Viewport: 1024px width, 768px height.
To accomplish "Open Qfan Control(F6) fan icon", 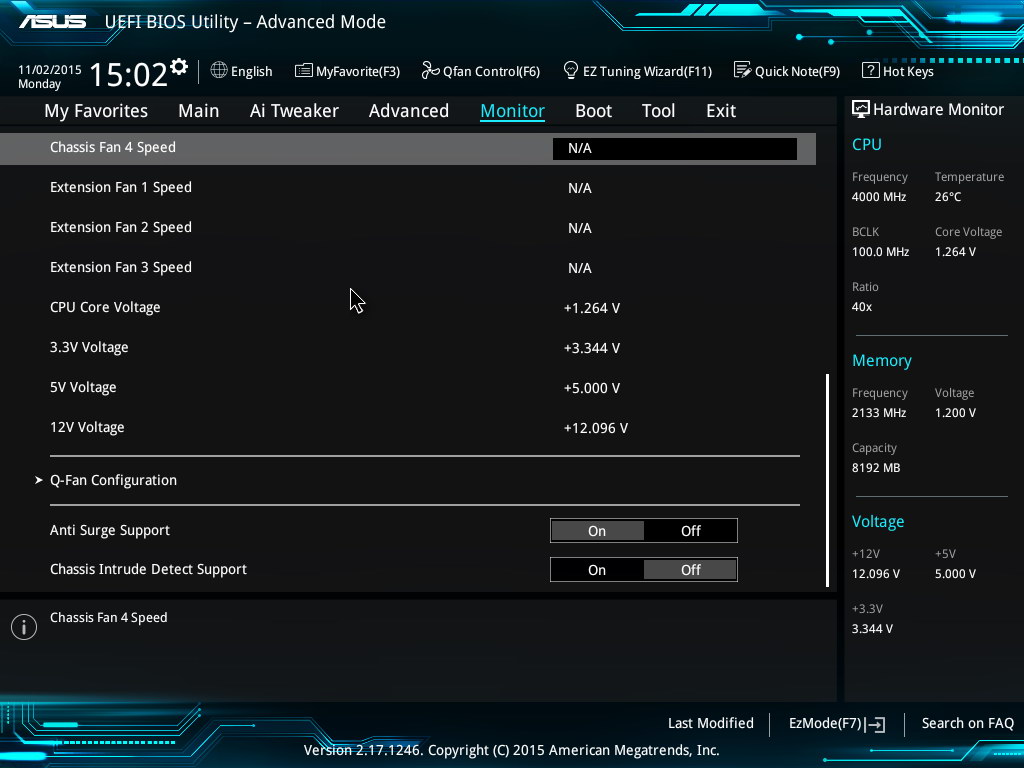I will (430, 71).
